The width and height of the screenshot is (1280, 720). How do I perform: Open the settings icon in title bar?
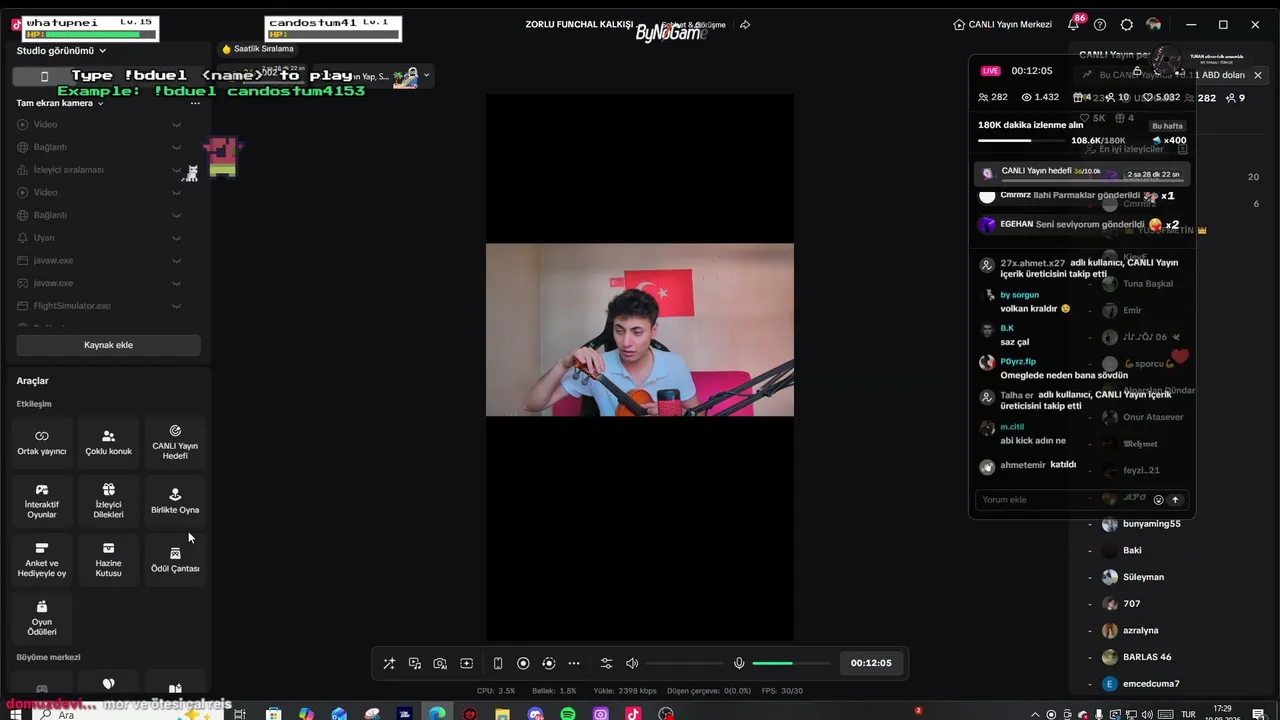click(x=1127, y=24)
